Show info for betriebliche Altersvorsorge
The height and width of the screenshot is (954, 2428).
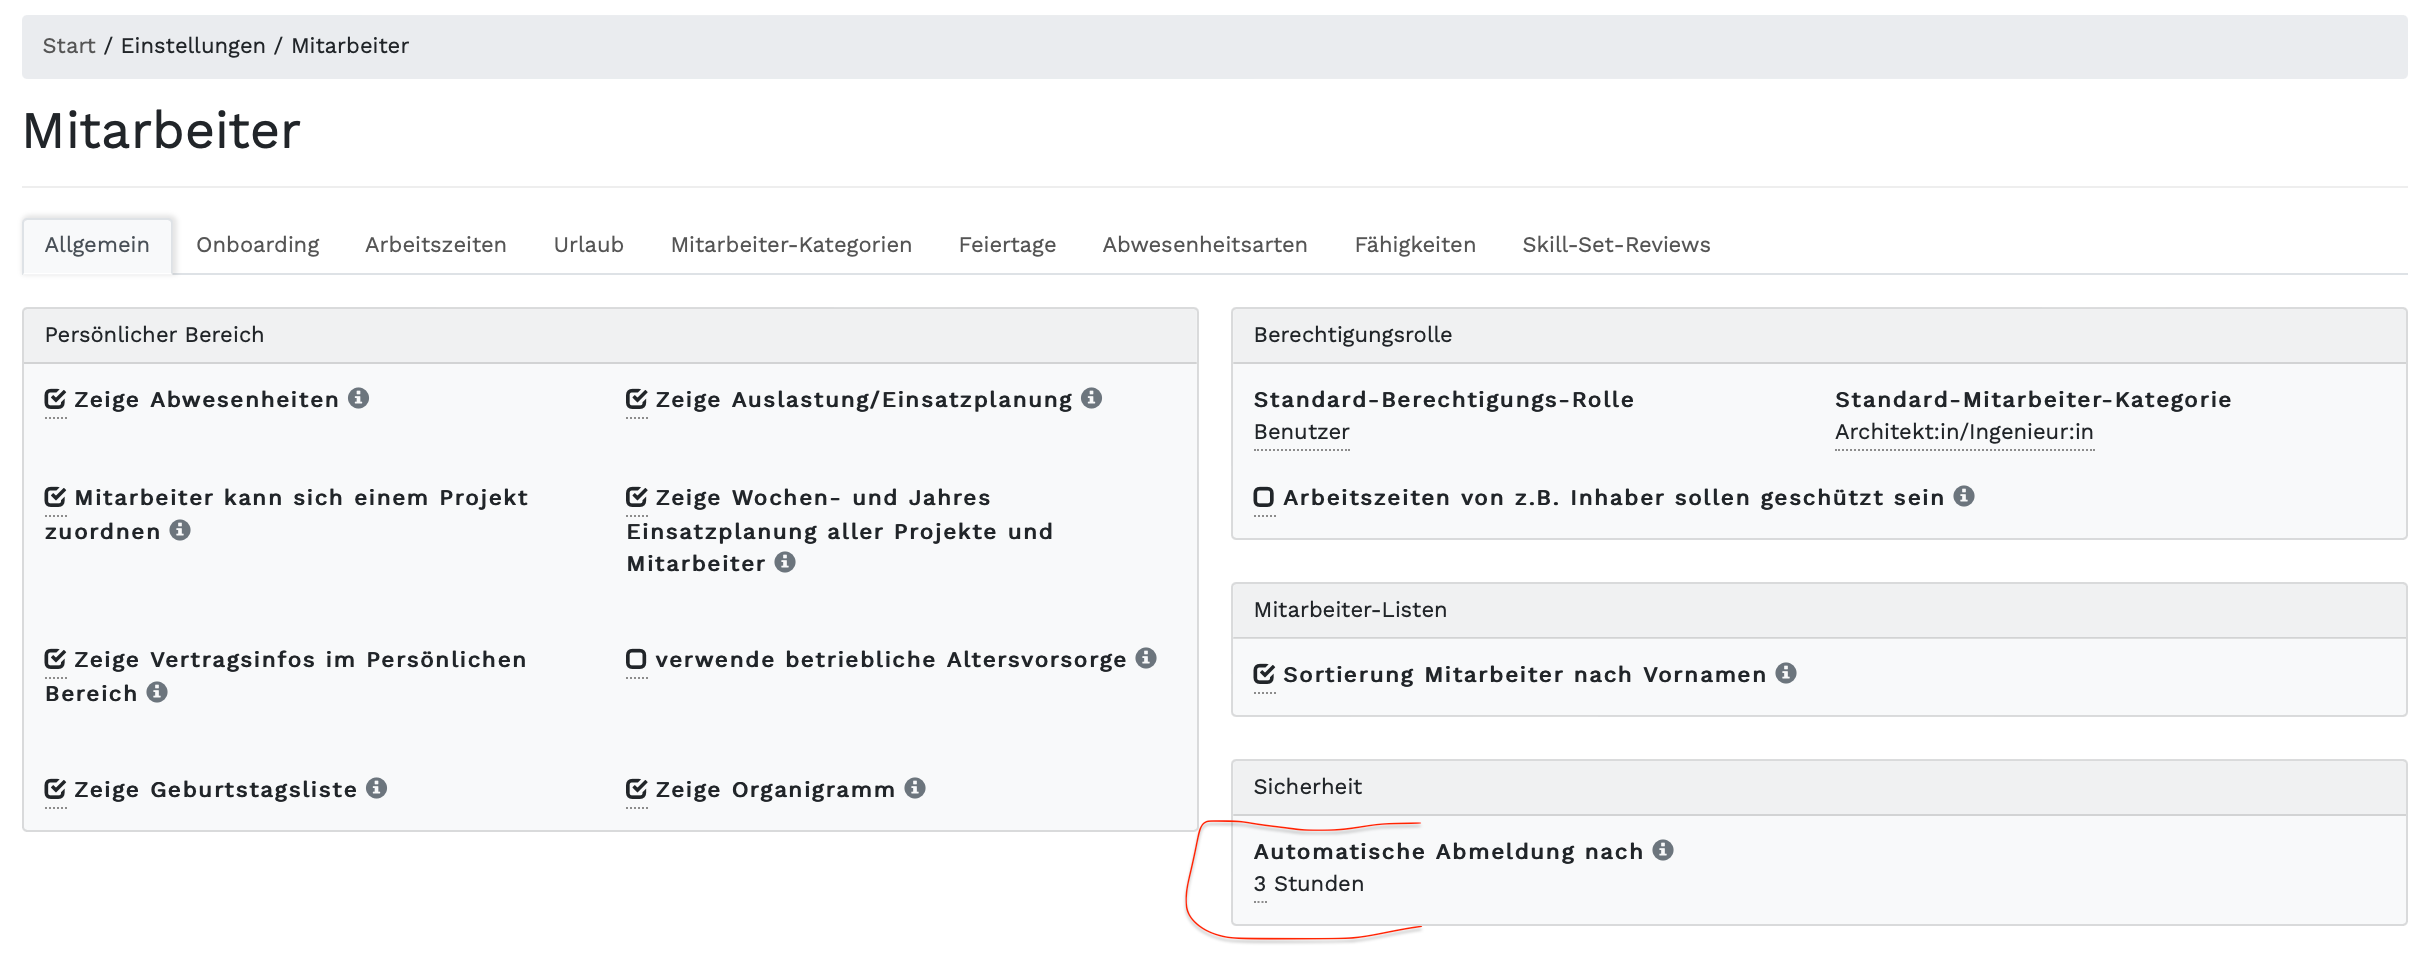coord(1146,658)
